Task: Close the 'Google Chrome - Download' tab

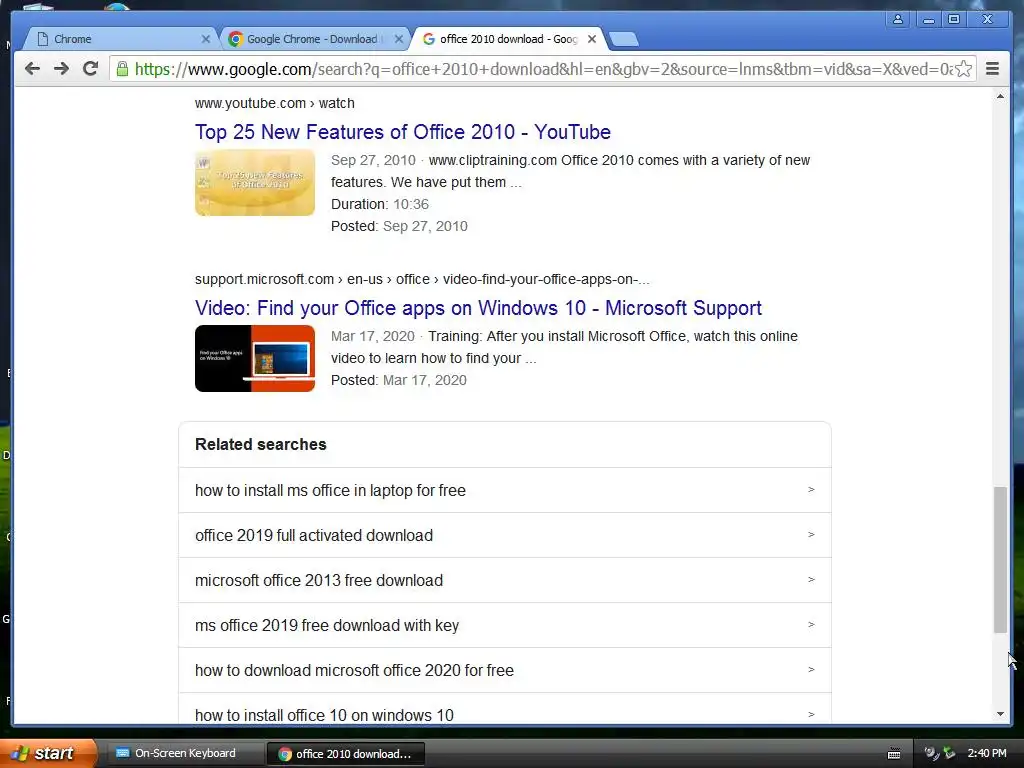Action: [399, 39]
